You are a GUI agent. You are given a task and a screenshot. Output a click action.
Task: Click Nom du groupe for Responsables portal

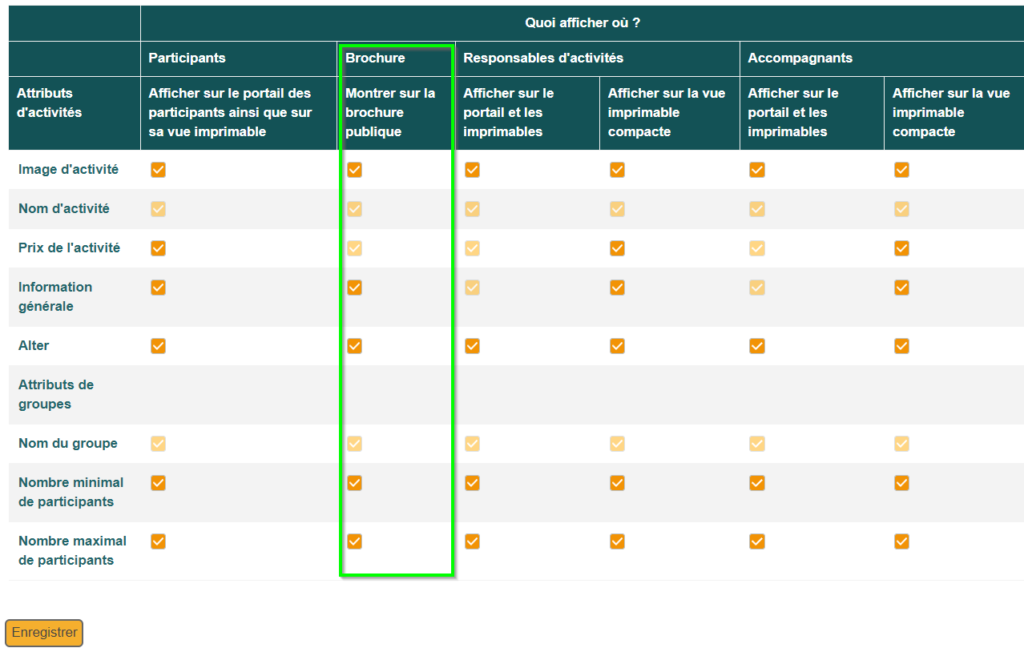coord(472,444)
